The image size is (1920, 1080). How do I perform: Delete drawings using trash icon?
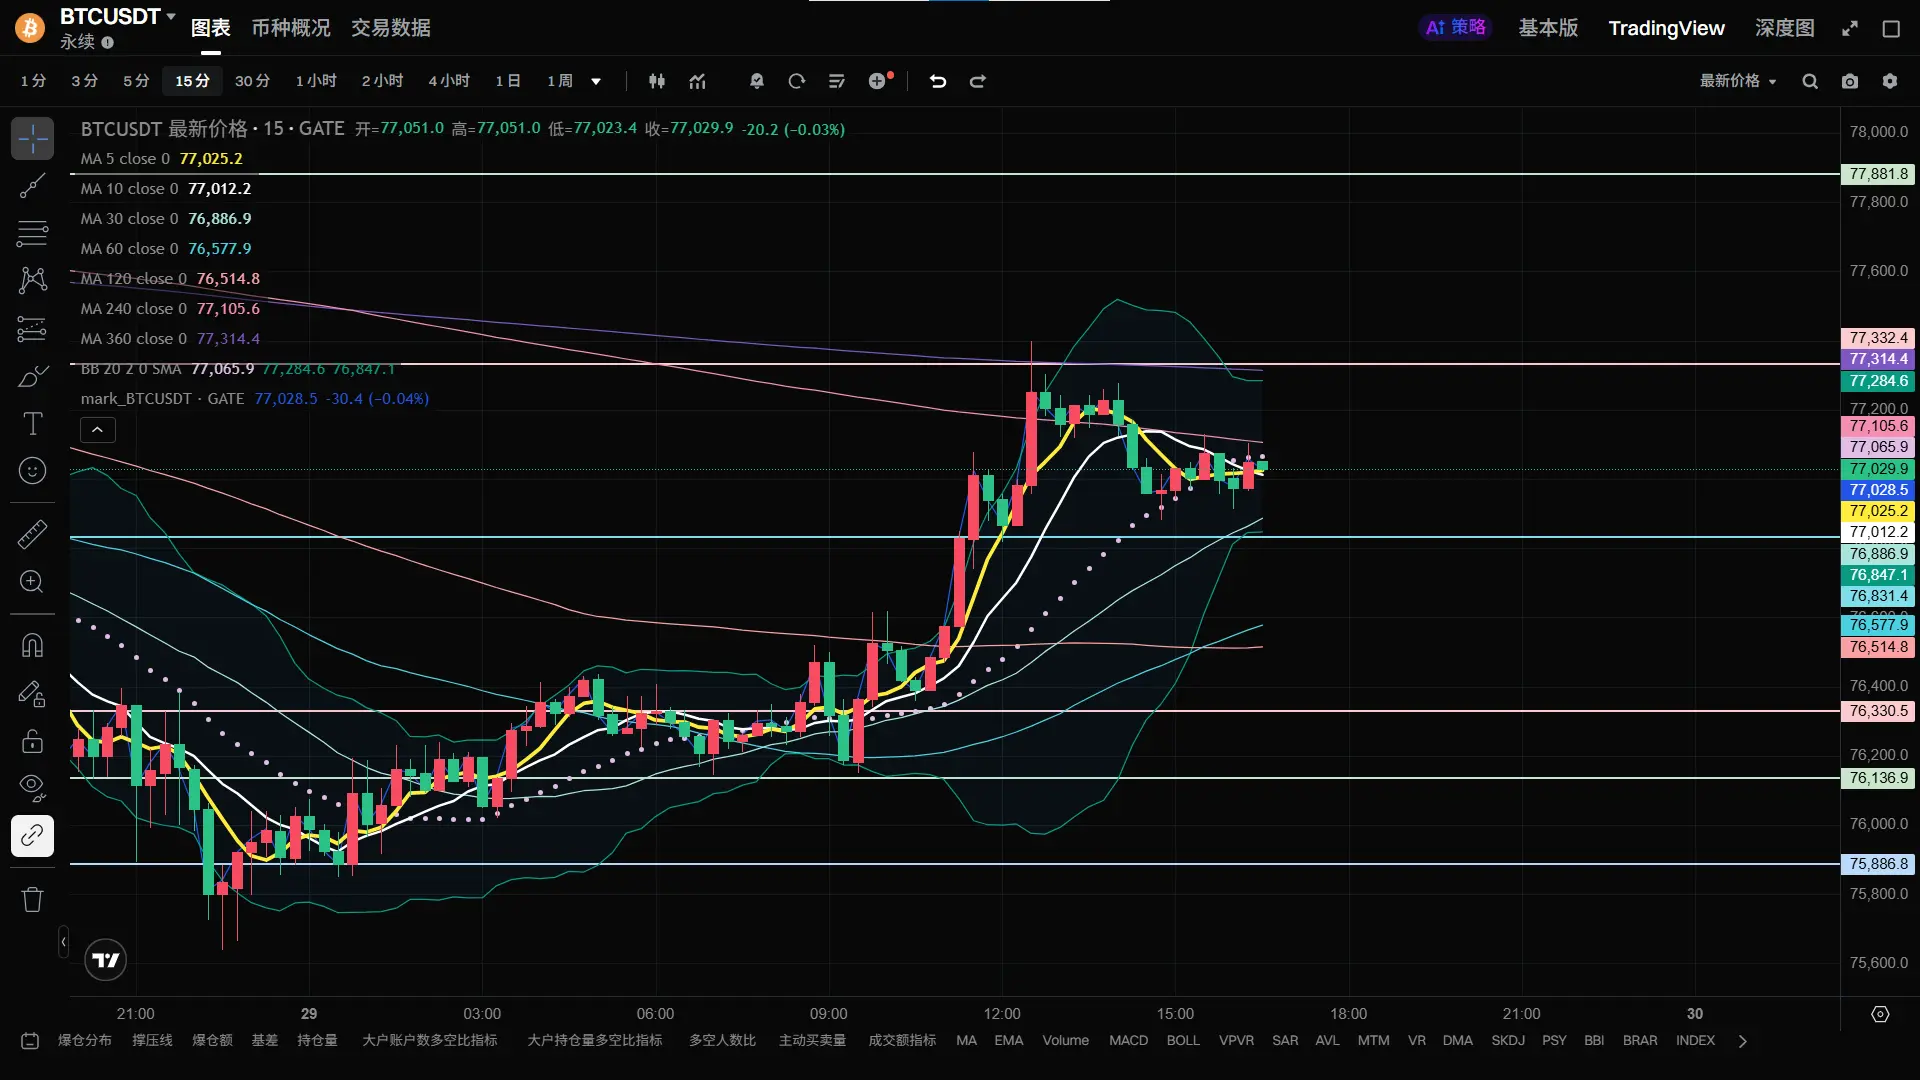[32, 899]
